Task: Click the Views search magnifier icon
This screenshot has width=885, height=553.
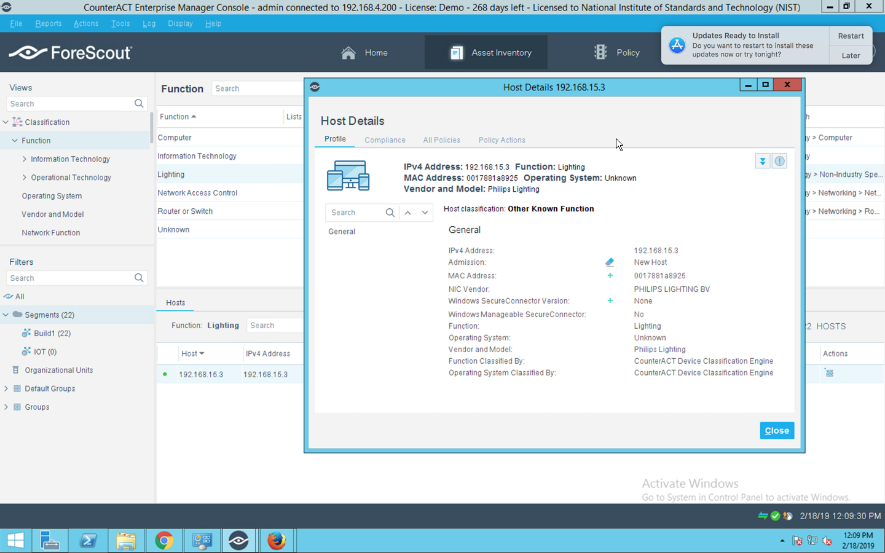Action: [139, 104]
